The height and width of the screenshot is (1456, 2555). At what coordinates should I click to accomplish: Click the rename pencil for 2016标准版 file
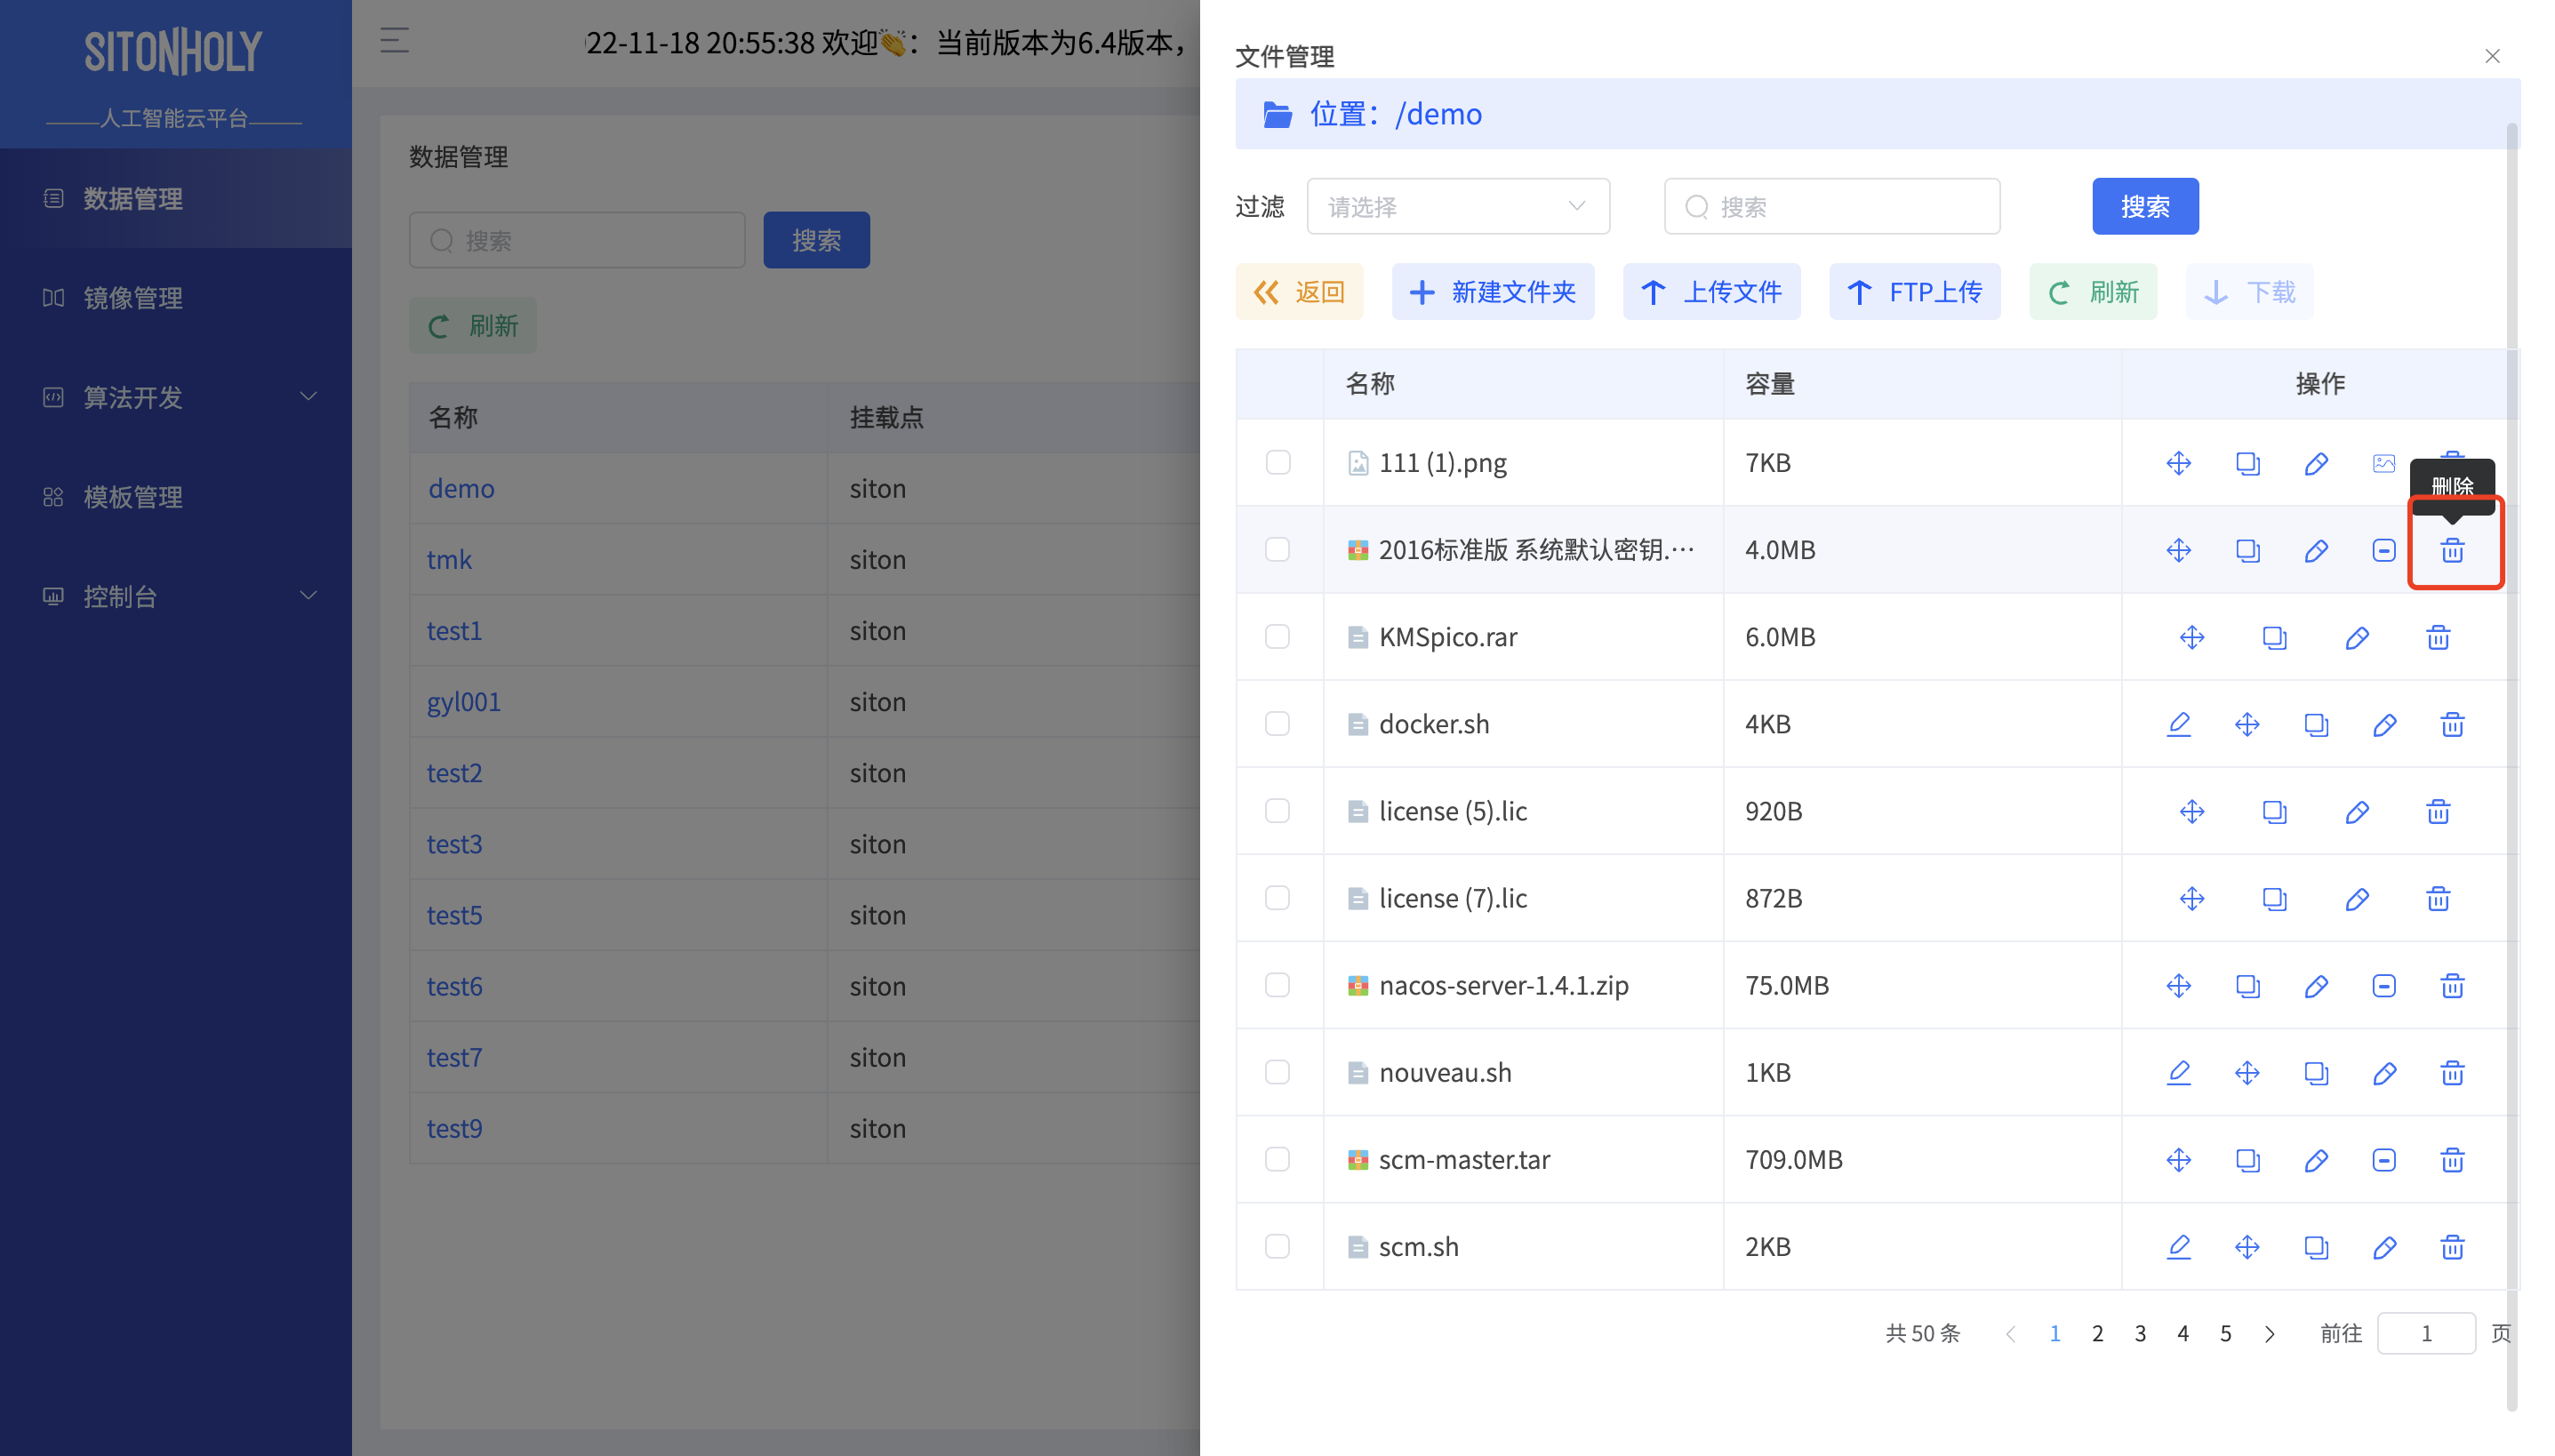(2316, 550)
